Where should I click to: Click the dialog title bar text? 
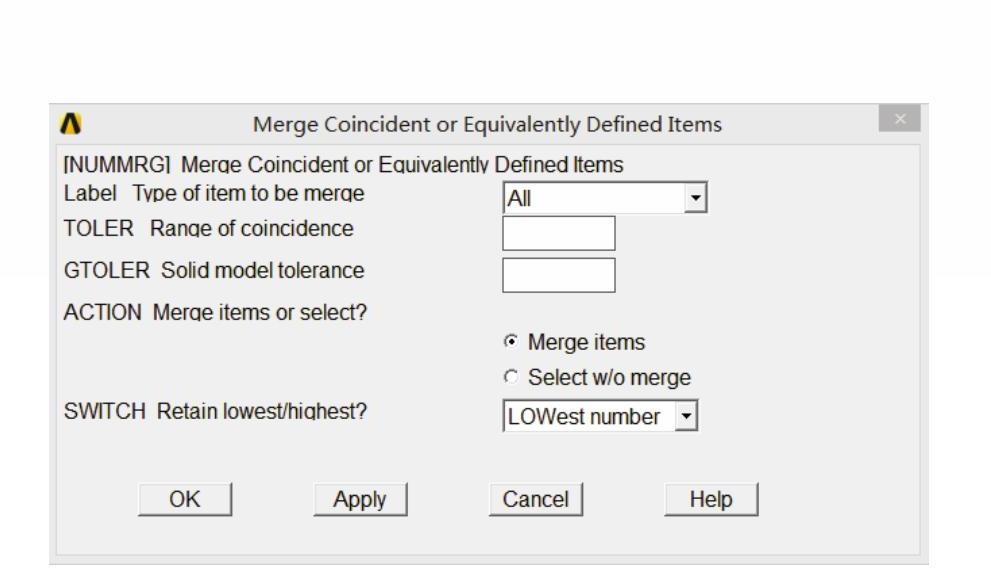click(x=487, y=124)
